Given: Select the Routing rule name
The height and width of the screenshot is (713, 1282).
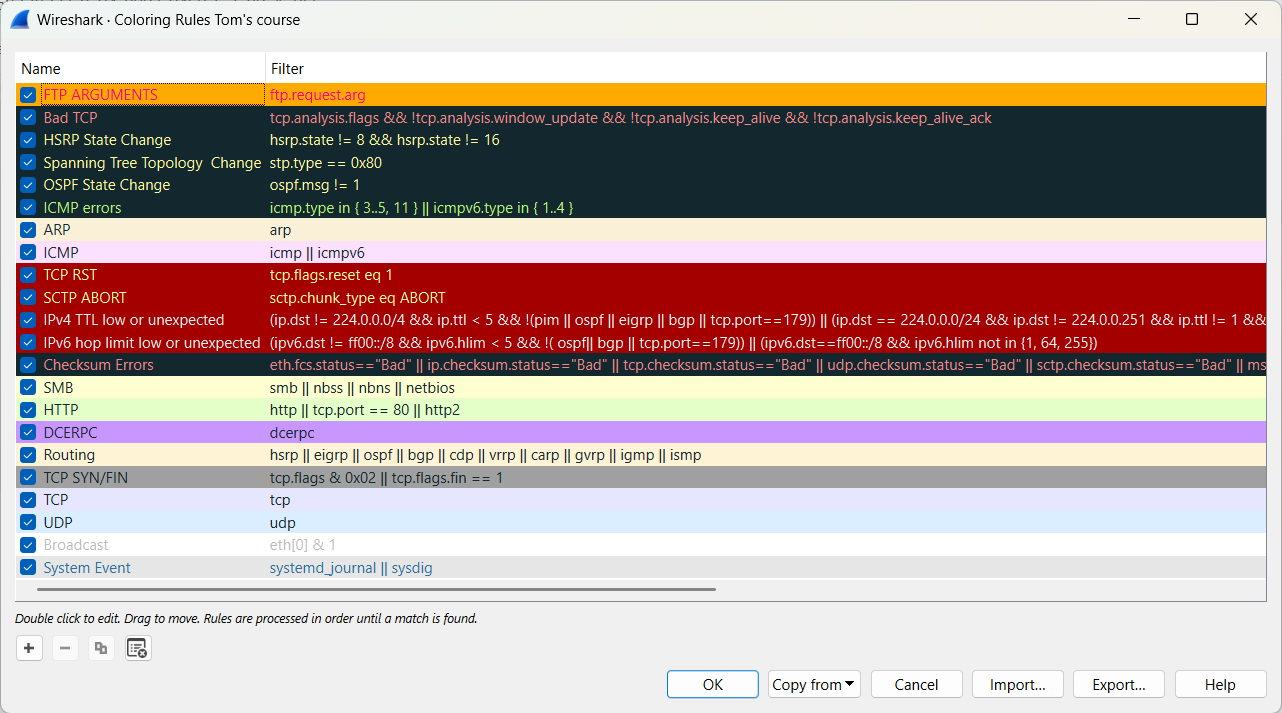Looking at the screenshot, I should 69,455.
